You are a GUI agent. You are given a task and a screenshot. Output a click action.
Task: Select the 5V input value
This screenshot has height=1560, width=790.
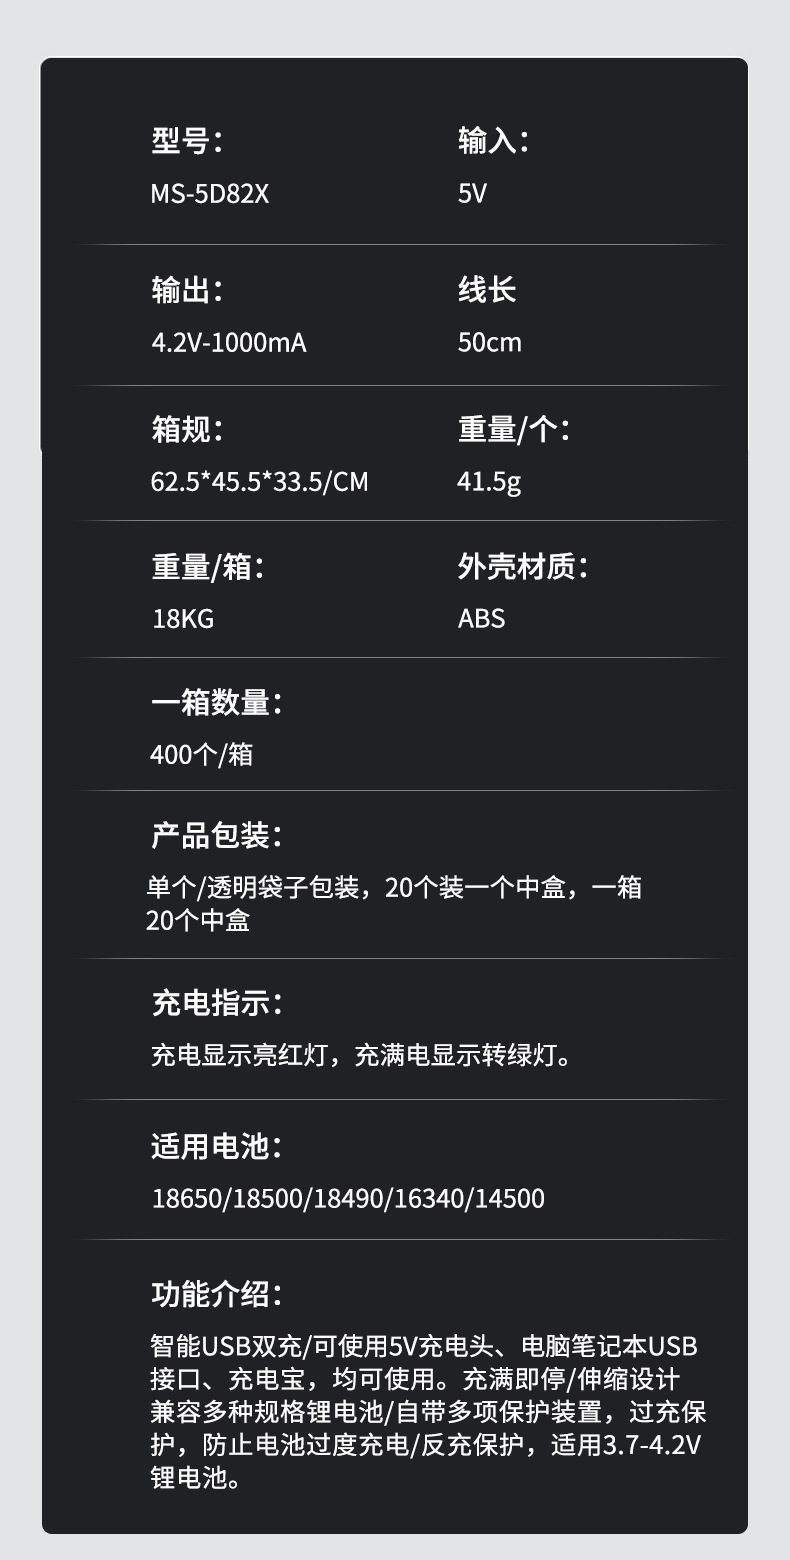[x=472, y=193]
